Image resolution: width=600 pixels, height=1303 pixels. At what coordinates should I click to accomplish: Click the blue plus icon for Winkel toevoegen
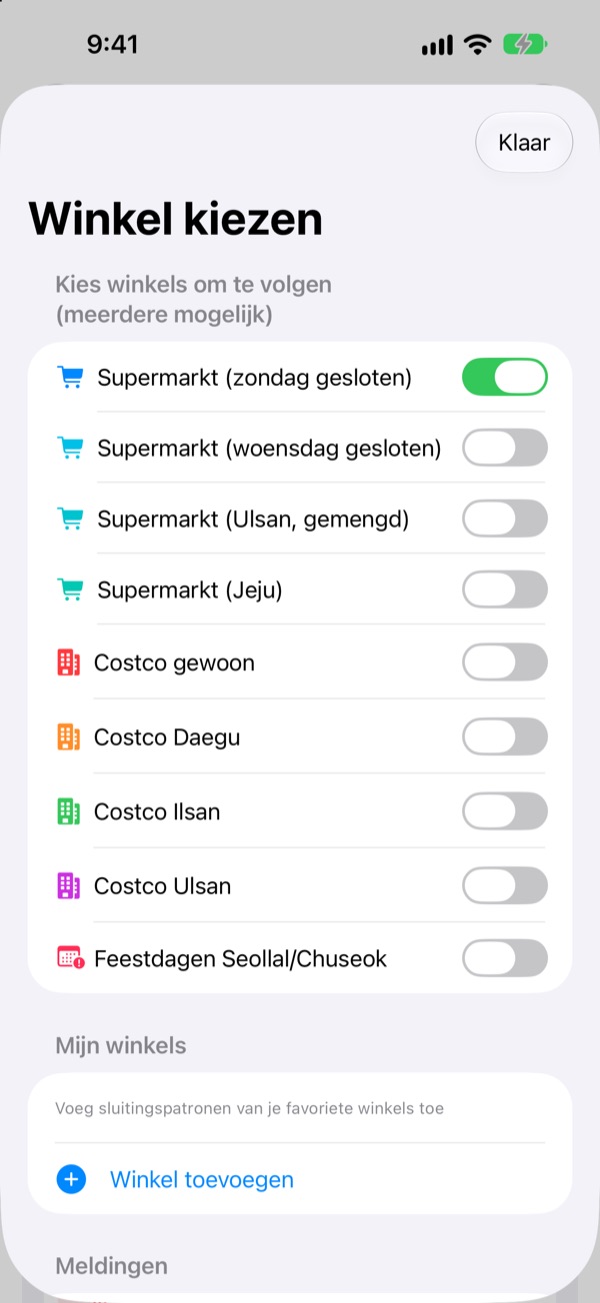(x=72, y=1179)
